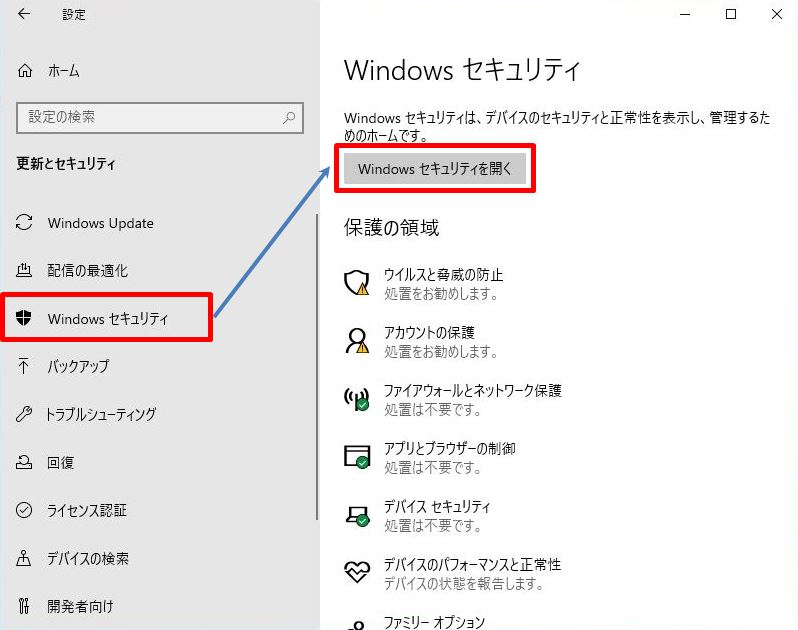The height and width of the screenshot is (630, 798).
Task: Click the 回復 recovery icon
Action: 24,462
